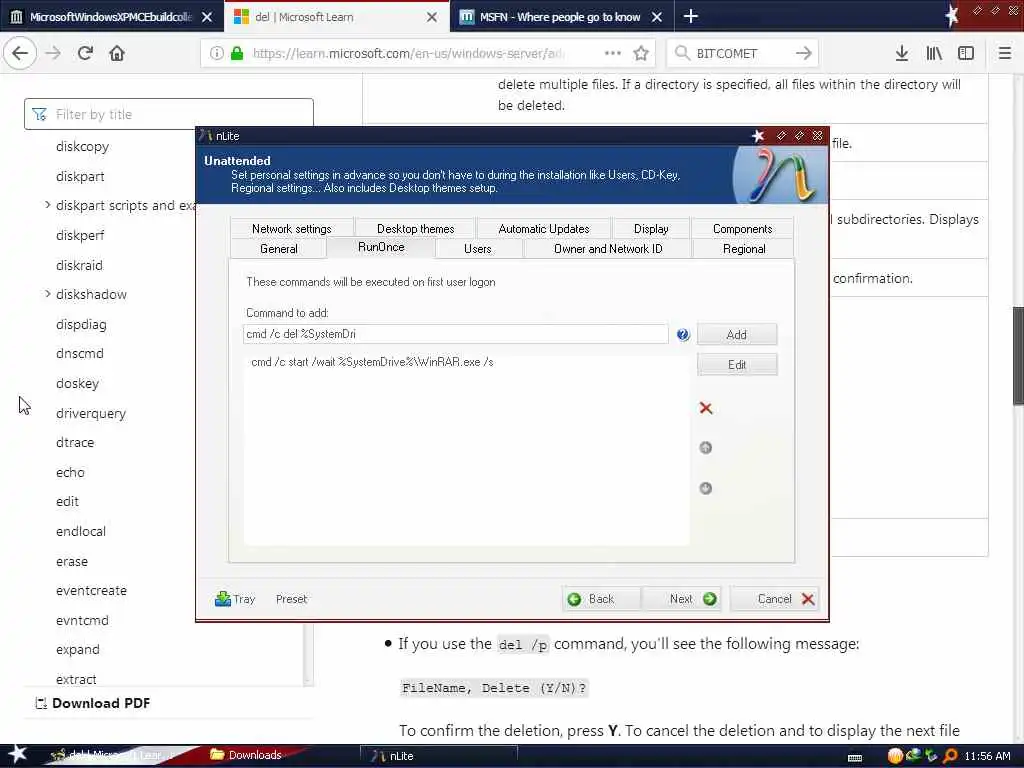Select the RunOnce tab
This screenshot has width=1024, height=768.
[381, 248]
